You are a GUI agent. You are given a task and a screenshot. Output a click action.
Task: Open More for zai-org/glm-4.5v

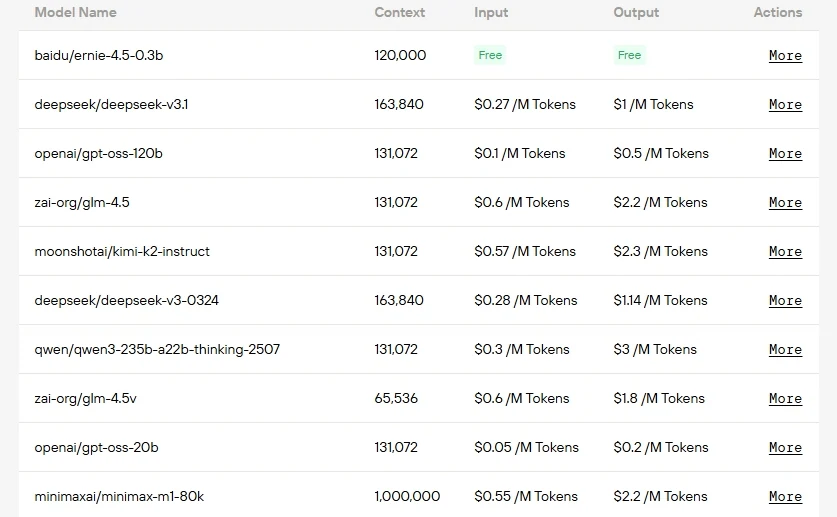tap(785, 399)
